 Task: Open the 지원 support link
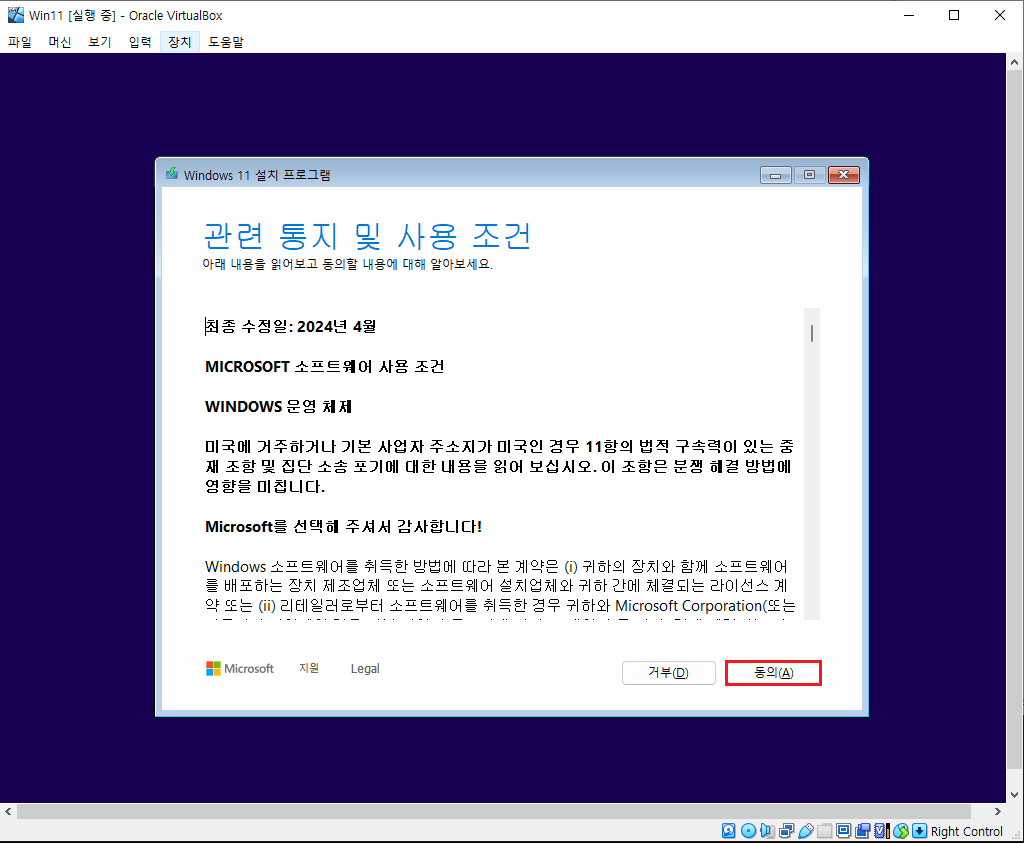pos(309,668)
